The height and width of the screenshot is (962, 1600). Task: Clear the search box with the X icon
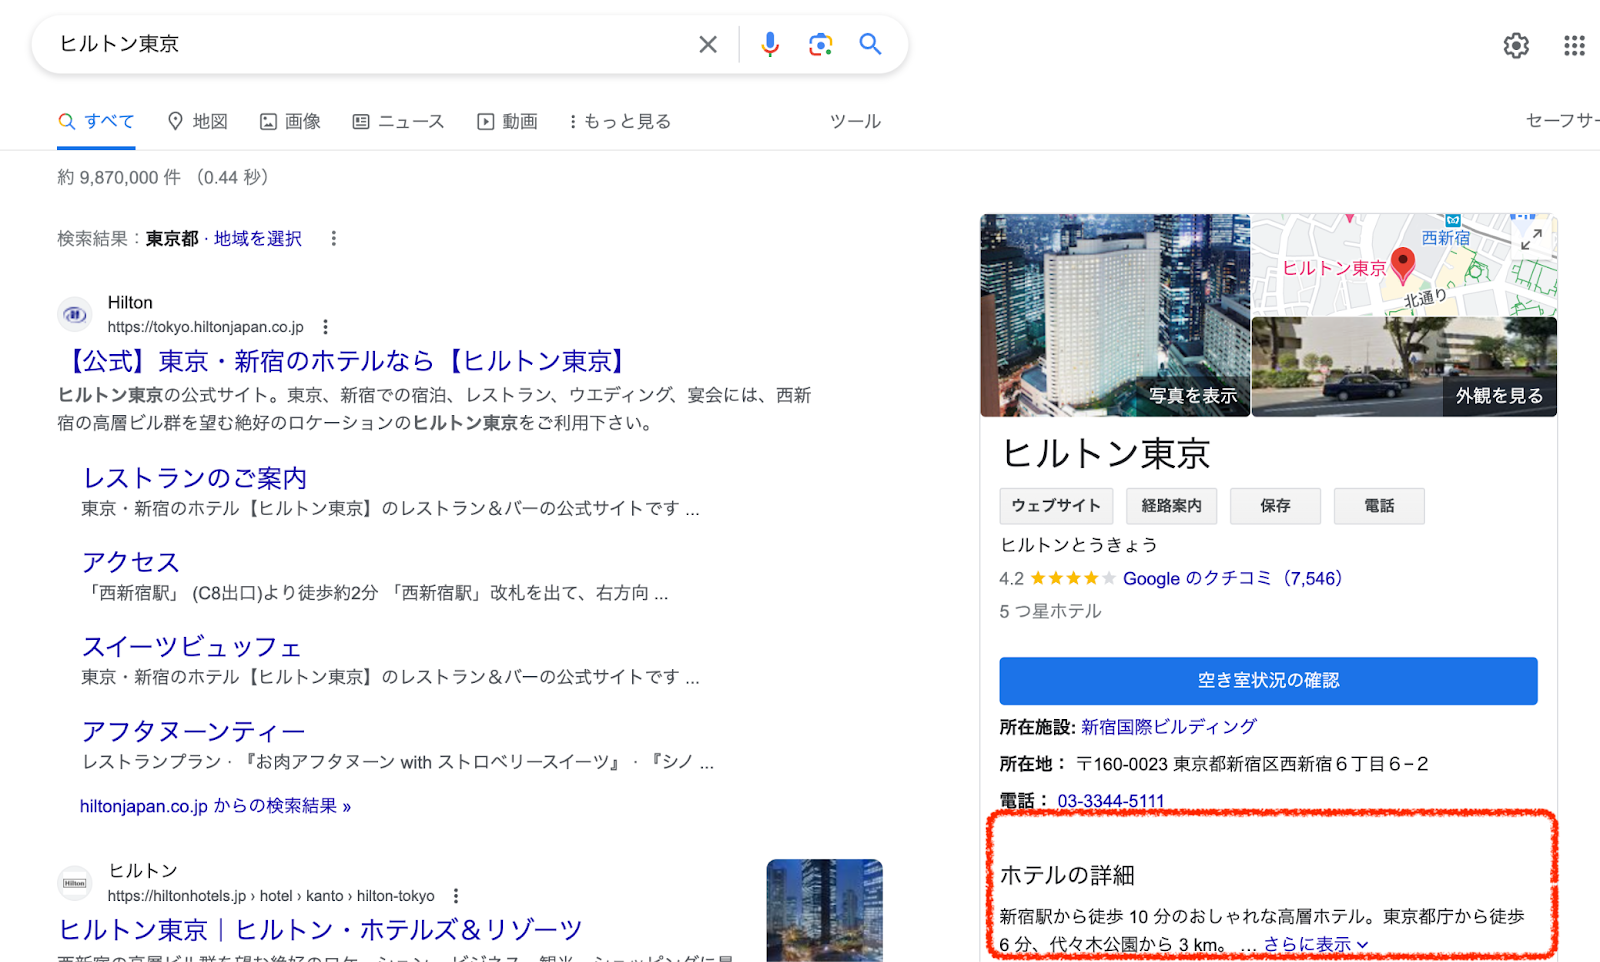(707, 44)
